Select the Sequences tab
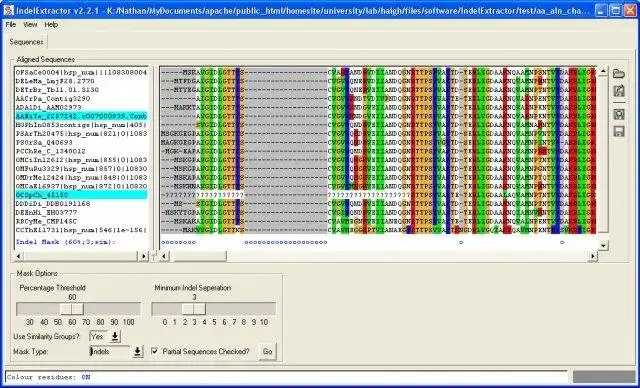This screenshot has width=640, height=388. tap(27, 42)
